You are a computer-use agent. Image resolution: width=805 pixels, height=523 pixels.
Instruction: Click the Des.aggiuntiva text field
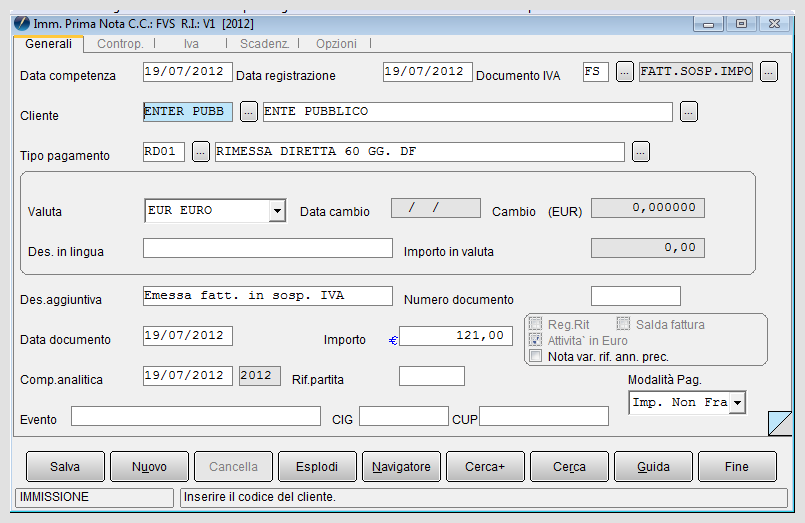[x=268, y=296]
